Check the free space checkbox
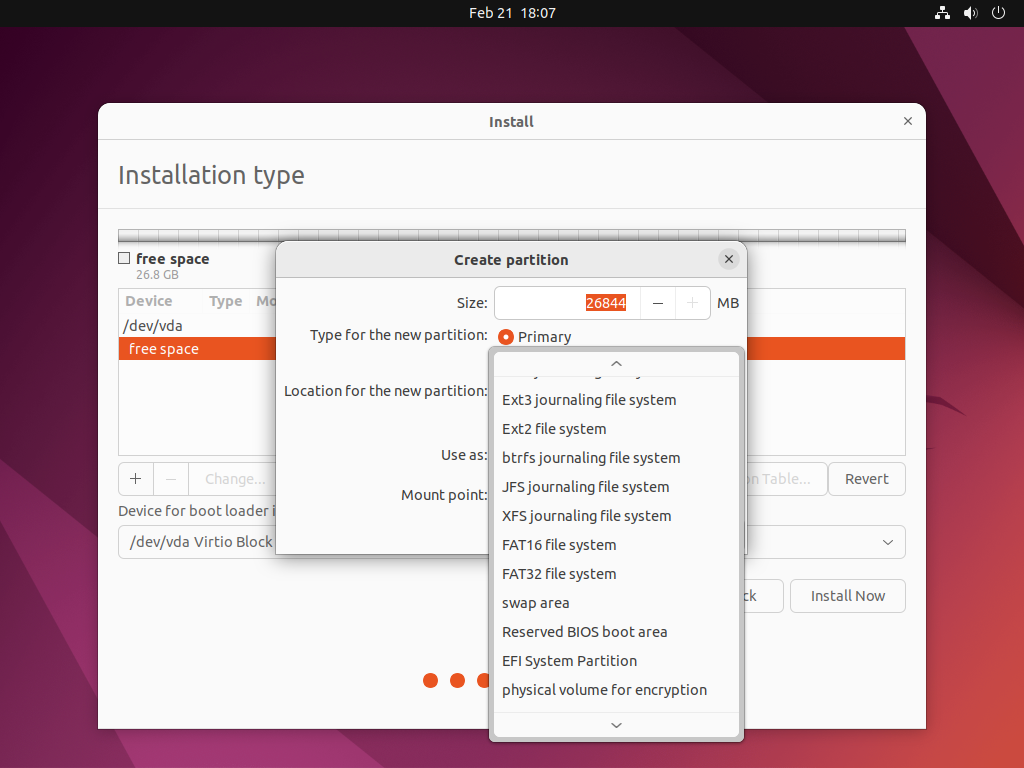 pyautogui.click(x=124, y=257)
